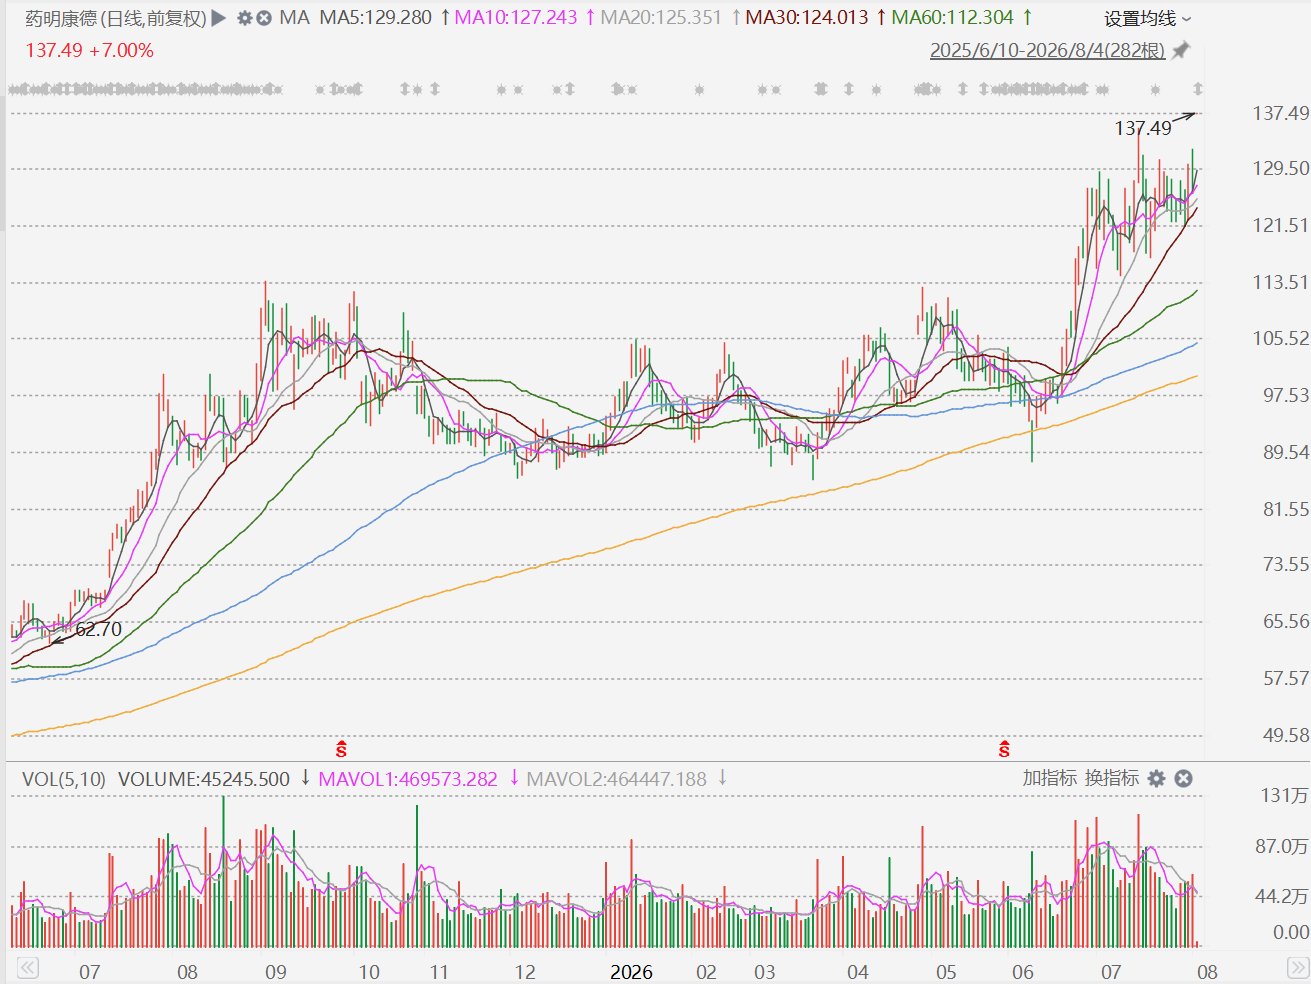Remove the MA indicator via X icon
1311x984 pixels.
click(x=264, y=18)
